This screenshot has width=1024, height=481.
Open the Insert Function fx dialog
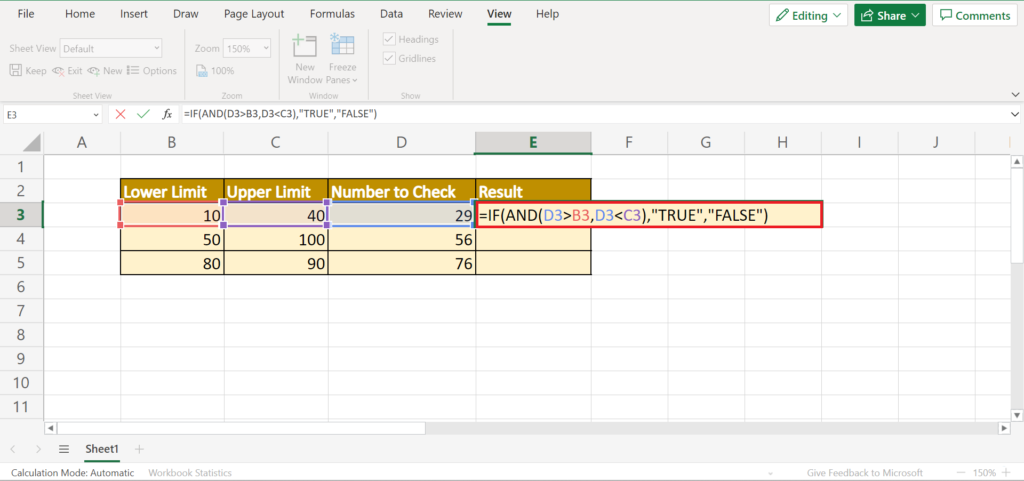pos(167,114)
